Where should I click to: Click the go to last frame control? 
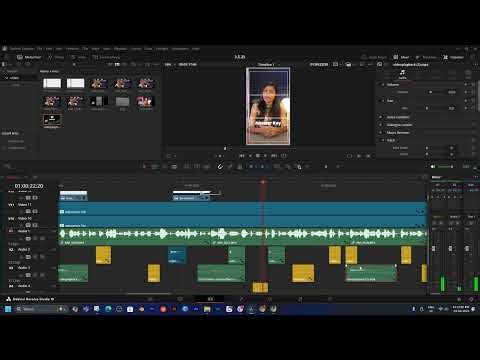274,156
